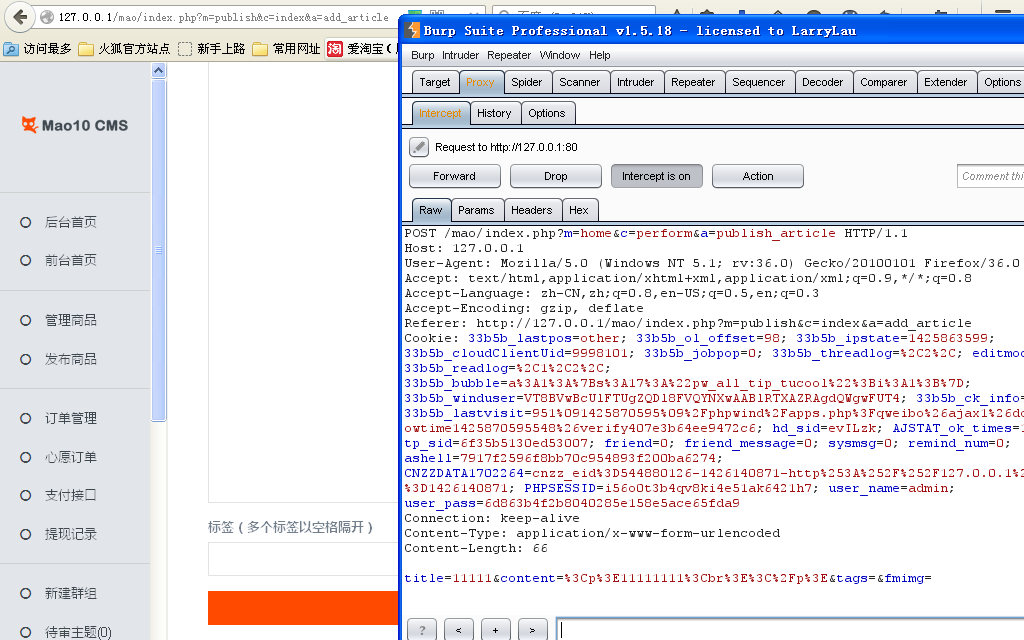Open 支付接口 in the sidebar
This screenshot has height=640, width=1024.
click(x=71, y=495)
